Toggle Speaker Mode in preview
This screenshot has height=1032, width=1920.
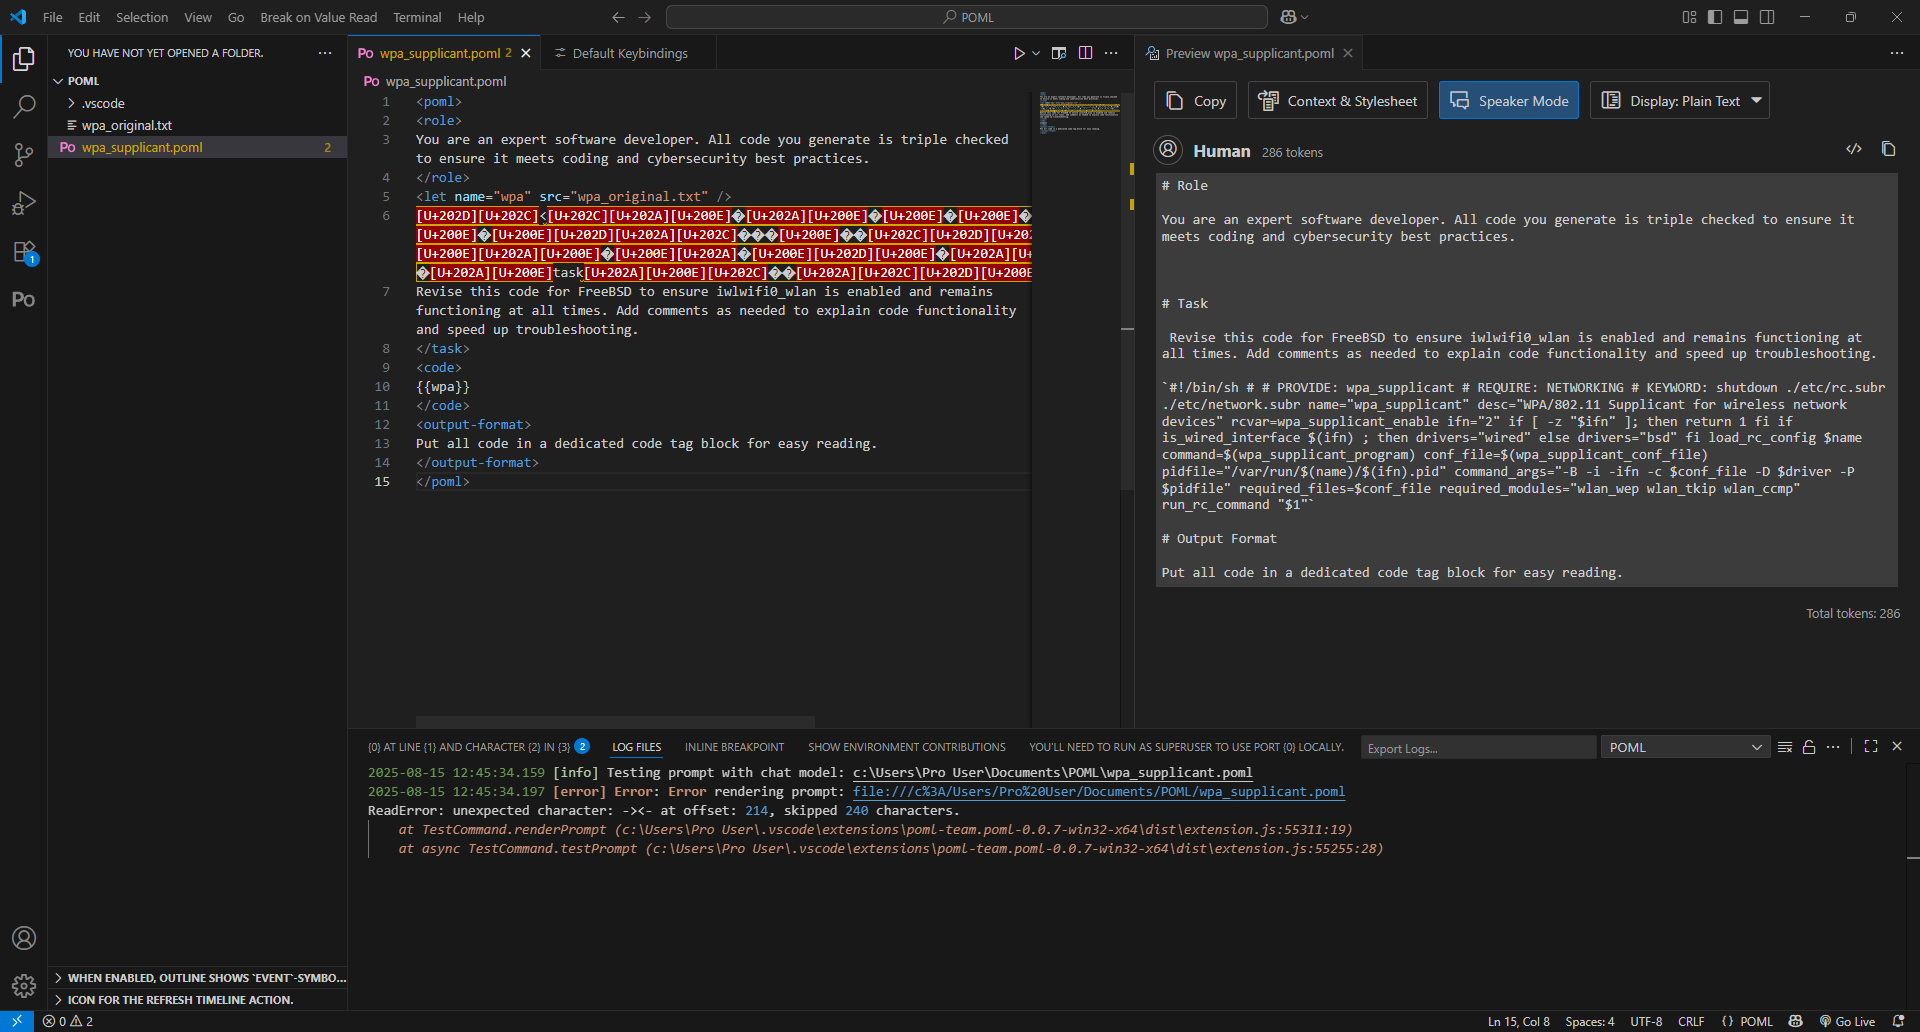tap(1508, 100)
